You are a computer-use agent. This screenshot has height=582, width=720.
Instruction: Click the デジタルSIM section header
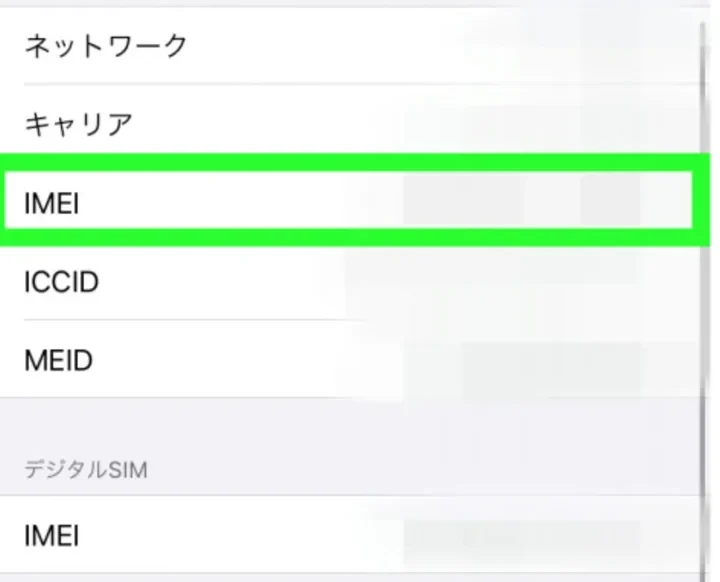[85, 469]
